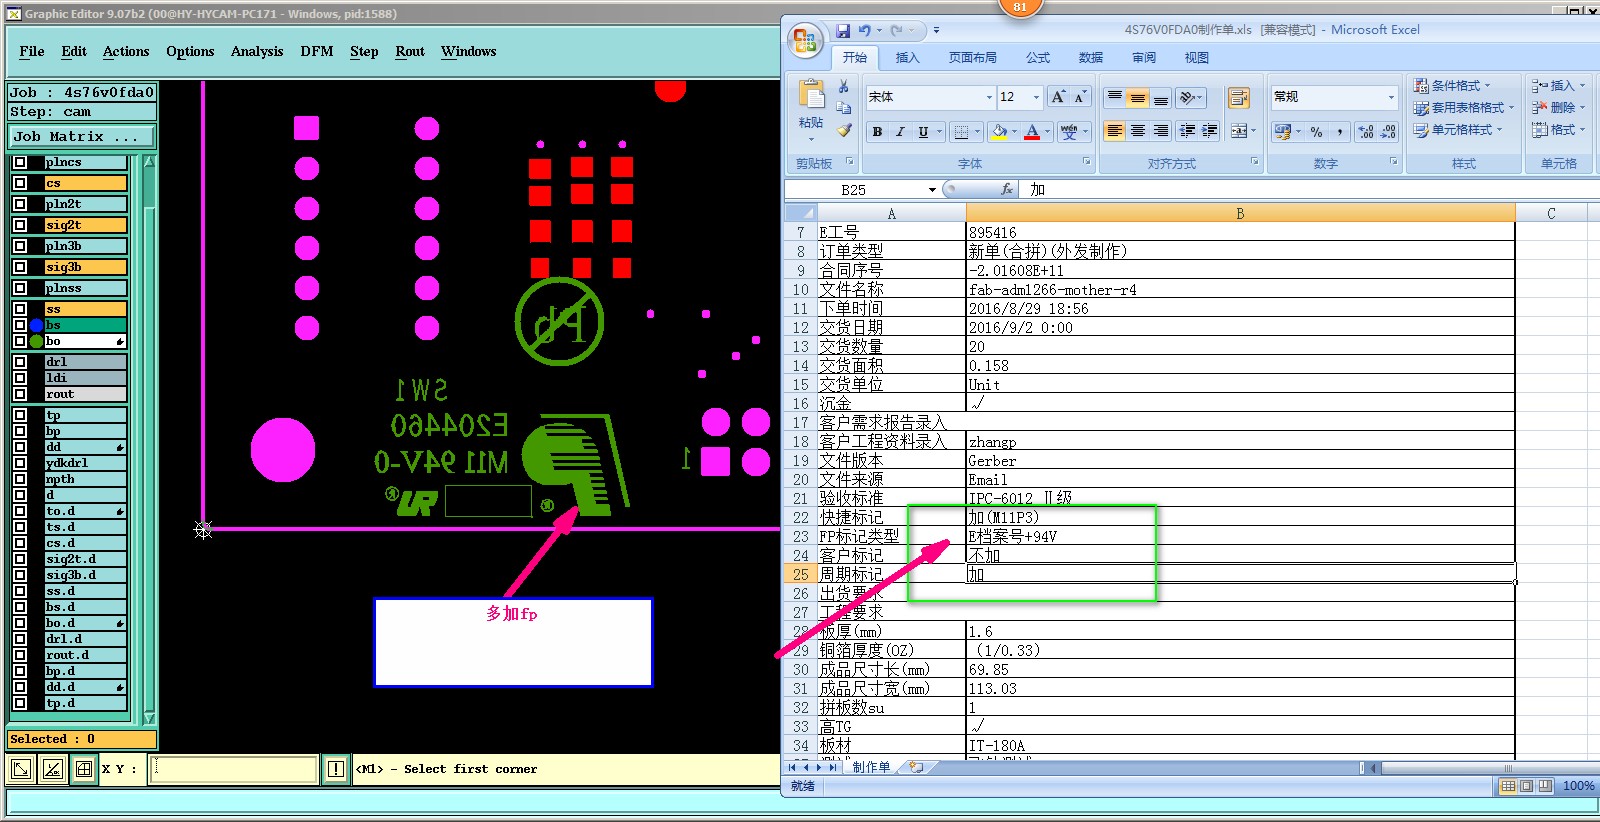1600x822 pixels.
Task: Click the Decrease Indent icon
Action: [1187, 131]
